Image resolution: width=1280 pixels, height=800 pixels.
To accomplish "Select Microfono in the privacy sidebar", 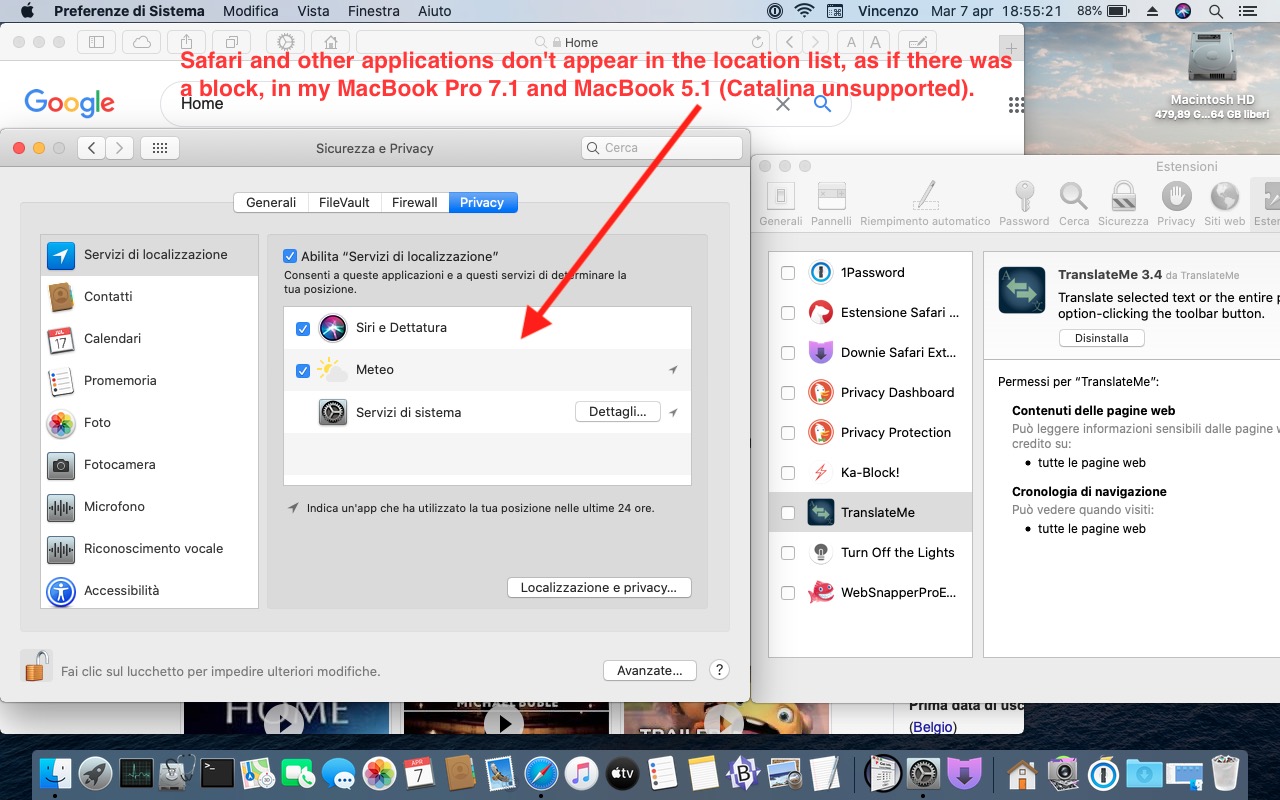I will pos(150,507).
